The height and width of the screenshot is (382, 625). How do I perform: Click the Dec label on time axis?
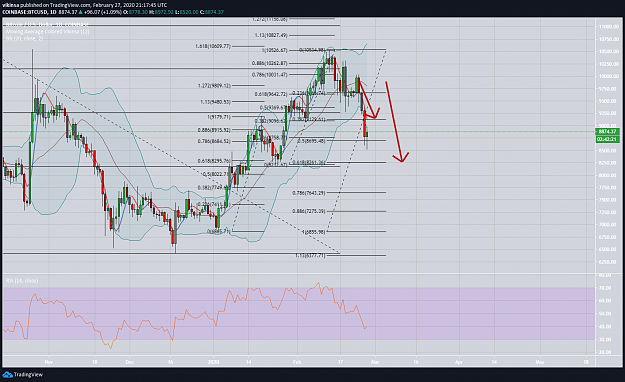tap(130, 362)
